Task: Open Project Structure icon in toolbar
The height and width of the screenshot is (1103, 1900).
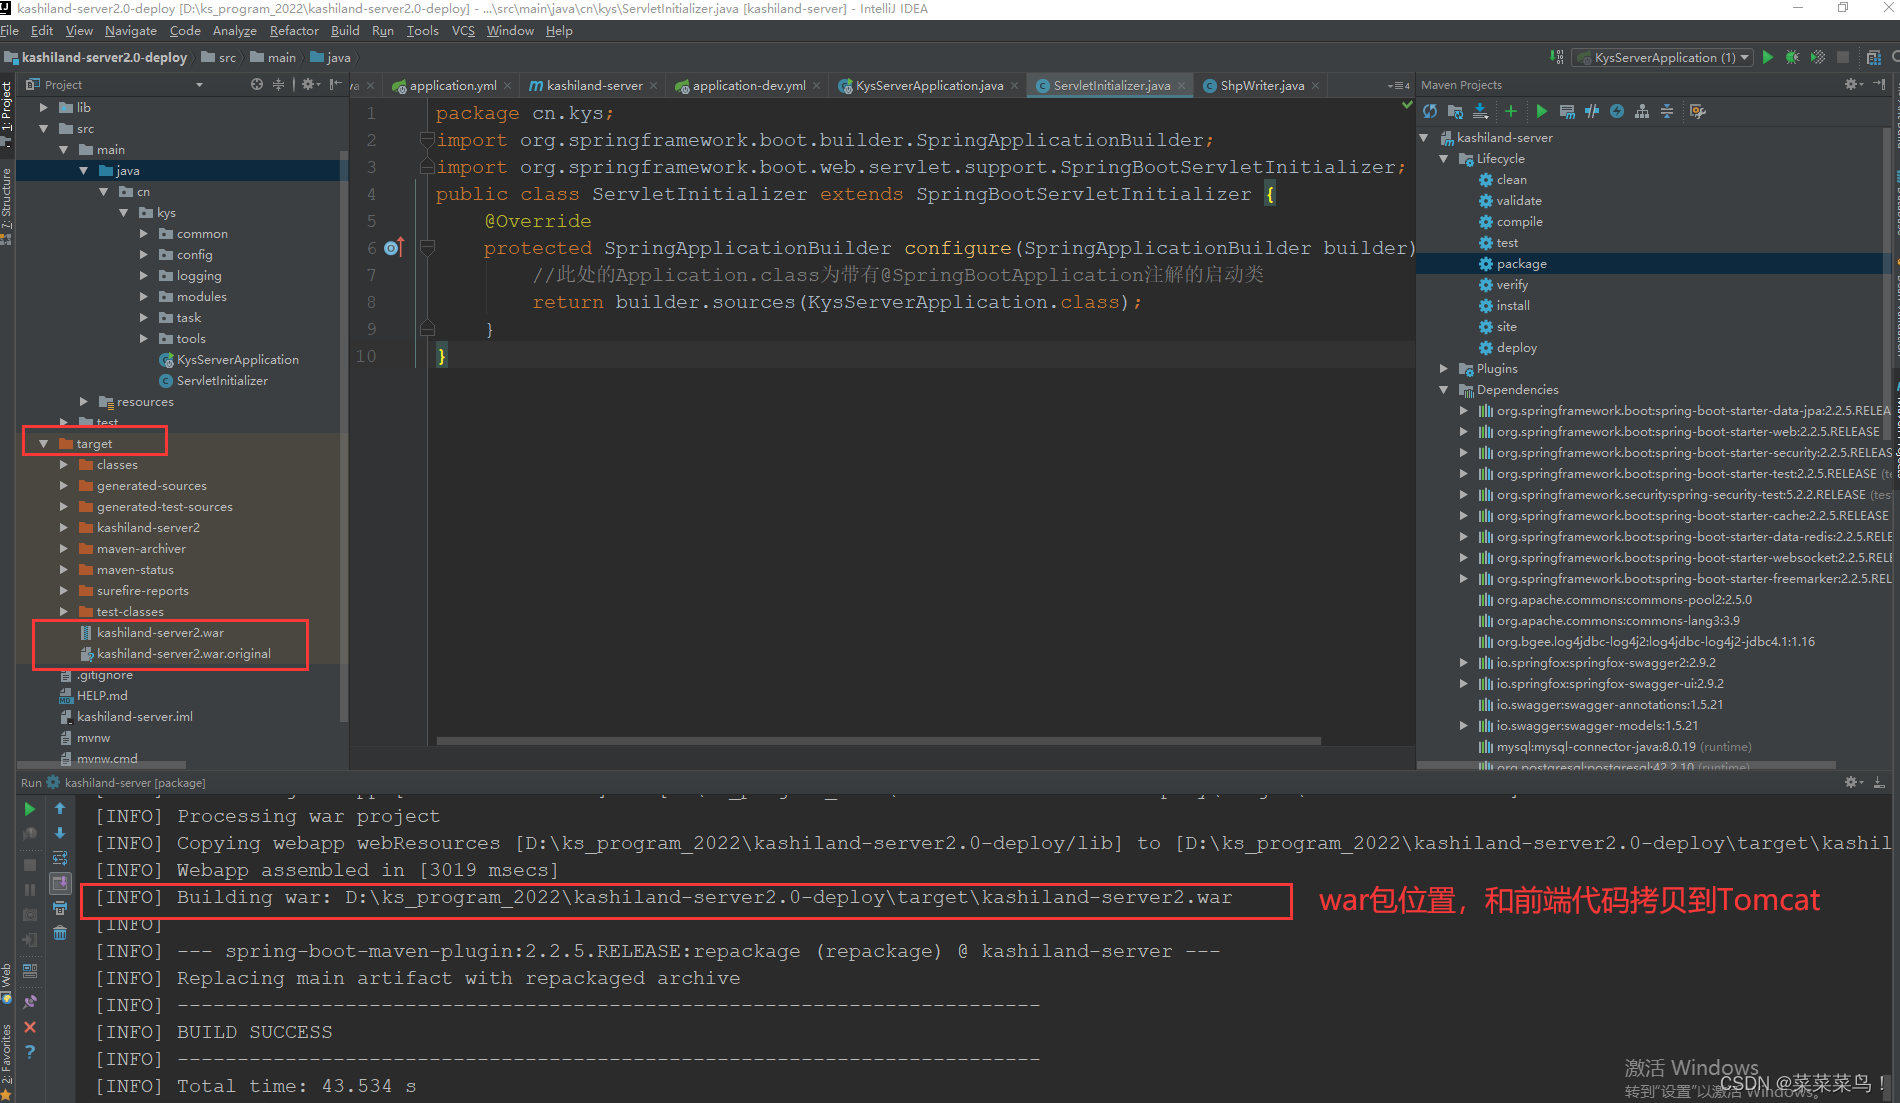Action: pos(1874,57)
